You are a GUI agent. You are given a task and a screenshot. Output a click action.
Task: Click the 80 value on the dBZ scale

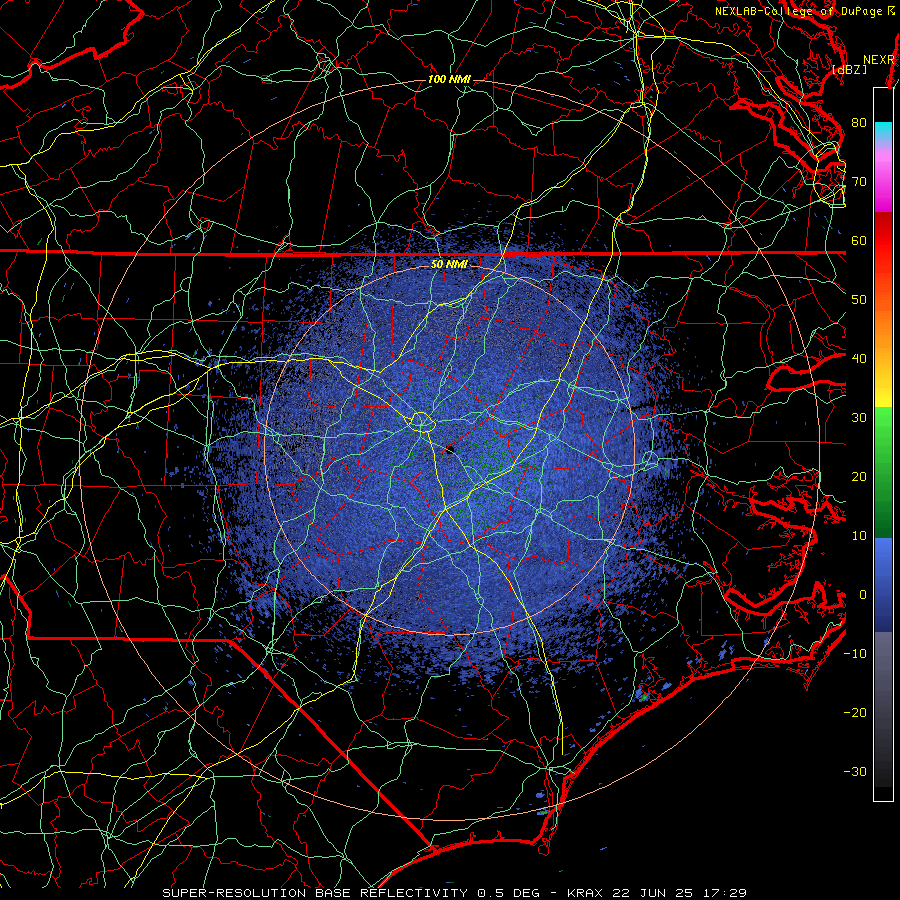click(859, 123)
